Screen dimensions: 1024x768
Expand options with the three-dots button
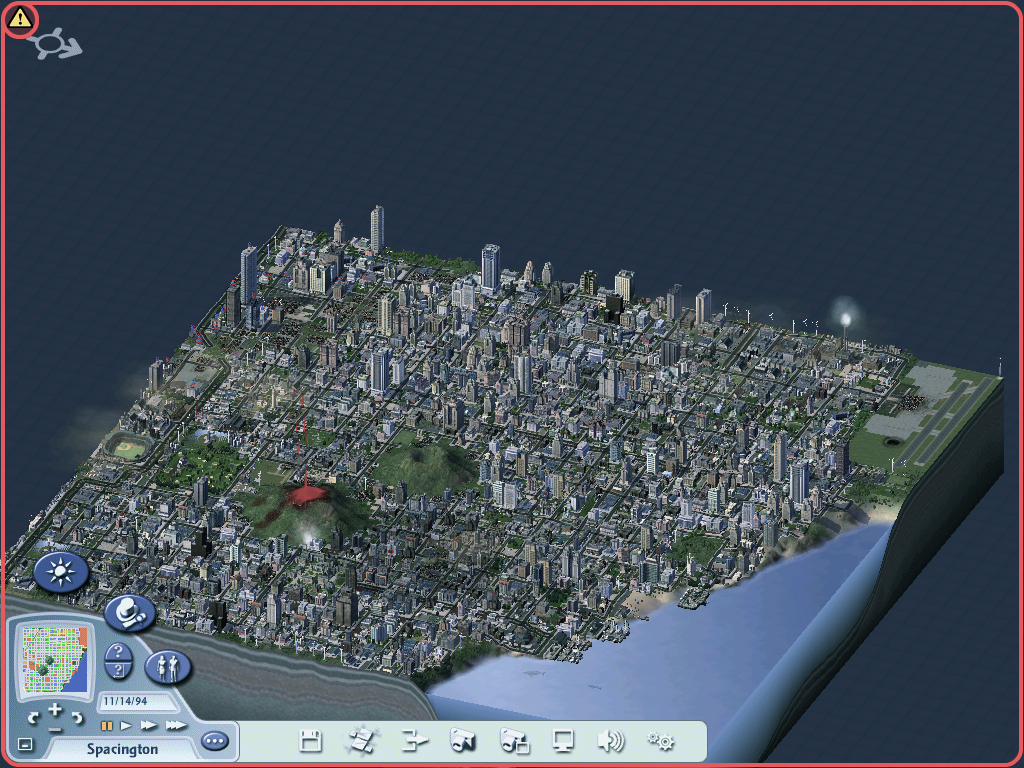point(214,741)
